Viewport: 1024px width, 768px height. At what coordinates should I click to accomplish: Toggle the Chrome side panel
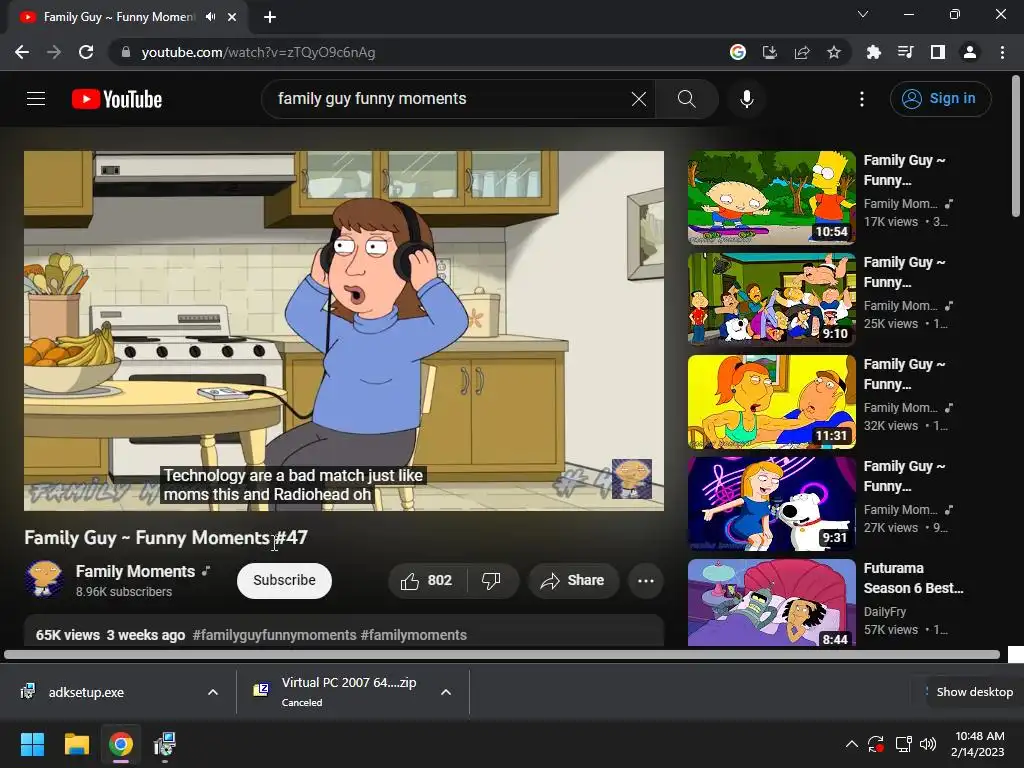(x=938, y=52)
